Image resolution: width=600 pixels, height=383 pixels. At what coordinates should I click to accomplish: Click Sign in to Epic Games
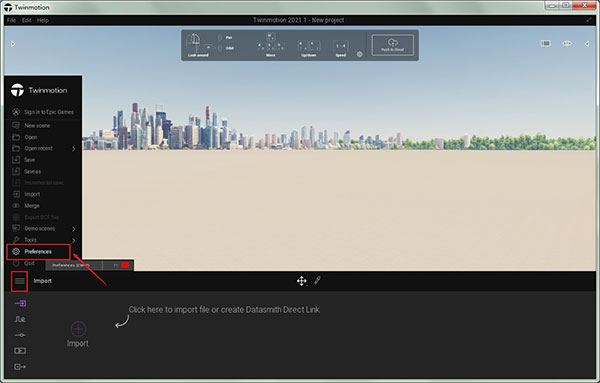[x=43, y=112]
